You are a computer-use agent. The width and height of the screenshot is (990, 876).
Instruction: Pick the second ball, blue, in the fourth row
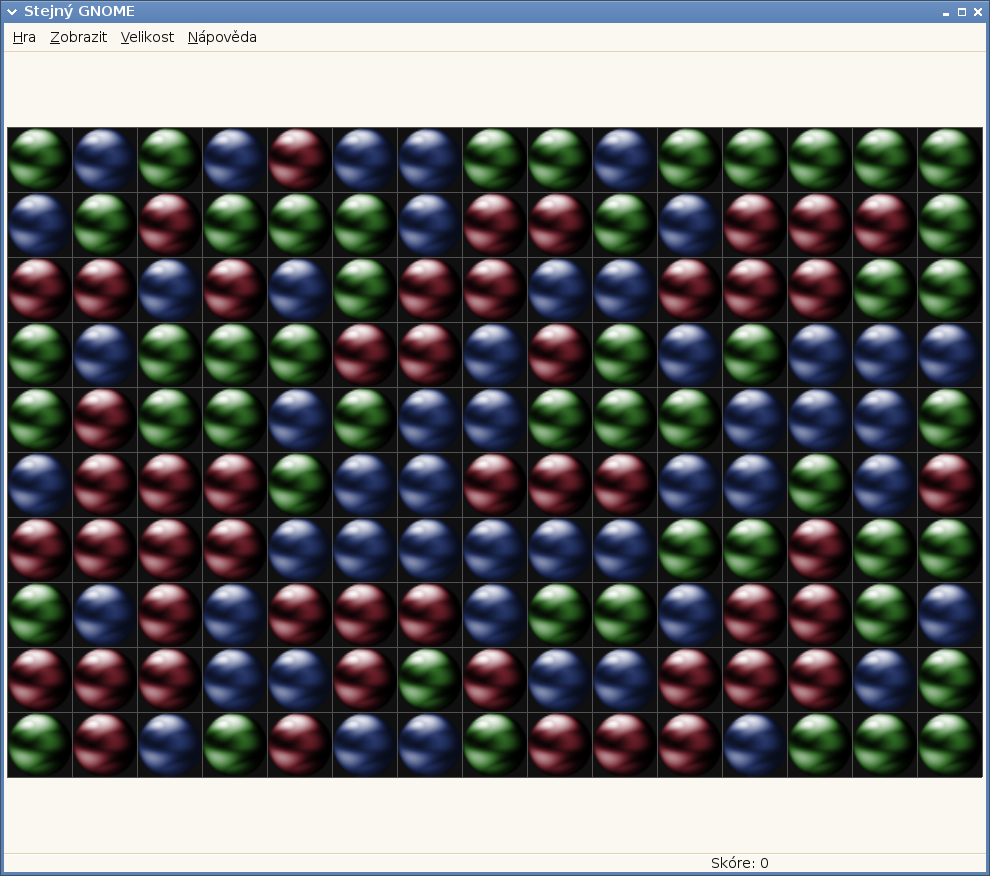coord(105,355)
